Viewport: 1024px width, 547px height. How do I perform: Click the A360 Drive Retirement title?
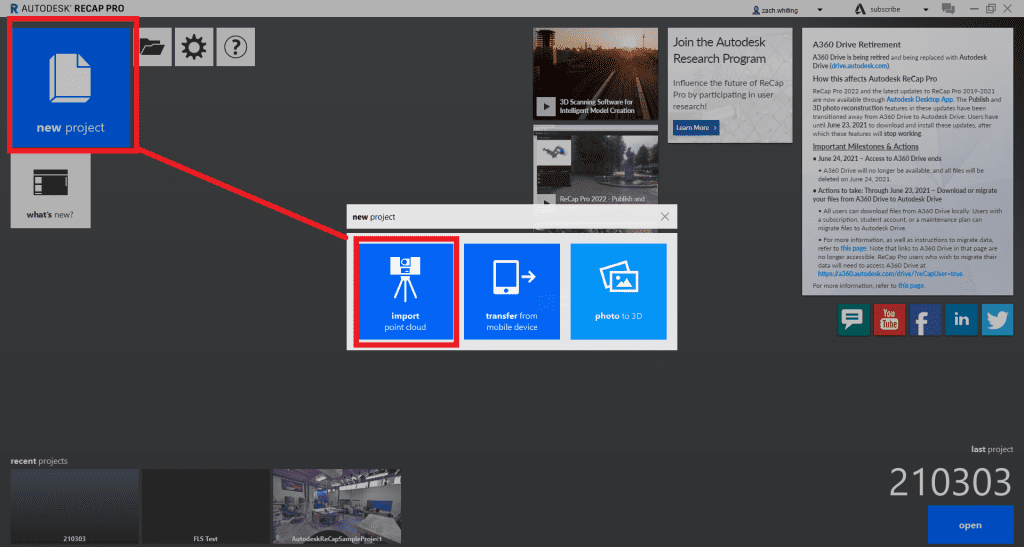click(x=856, y=45)
